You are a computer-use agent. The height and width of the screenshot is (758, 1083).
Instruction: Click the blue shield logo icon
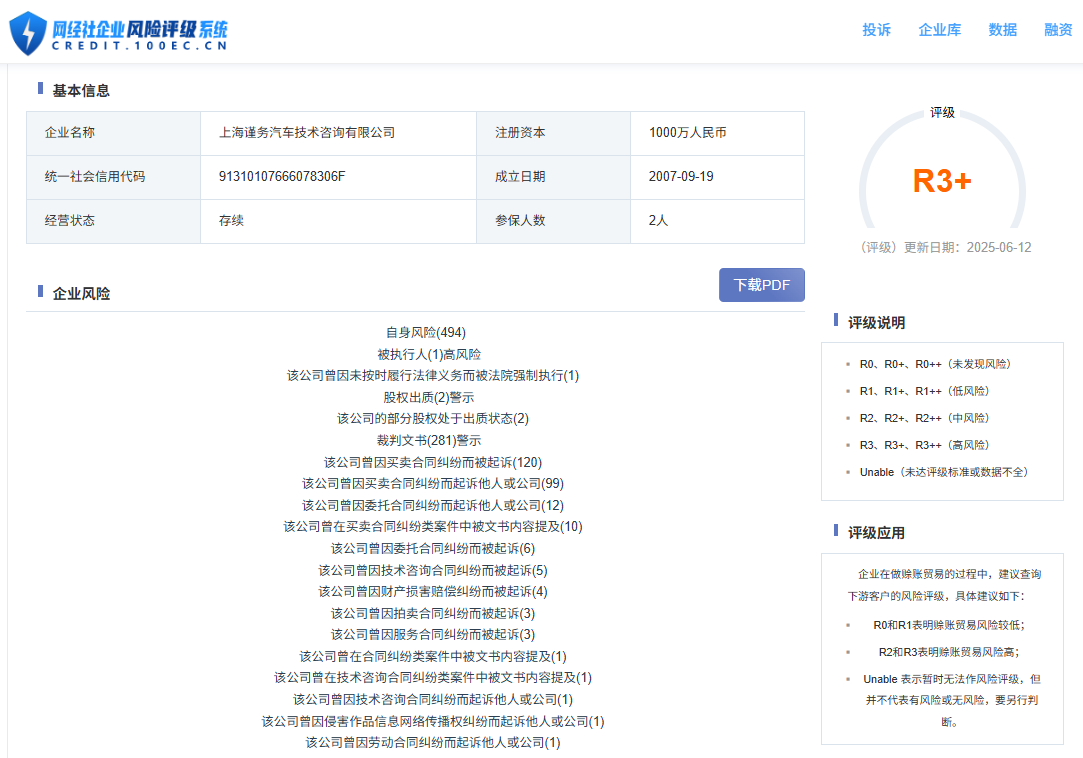coord(28,32)
